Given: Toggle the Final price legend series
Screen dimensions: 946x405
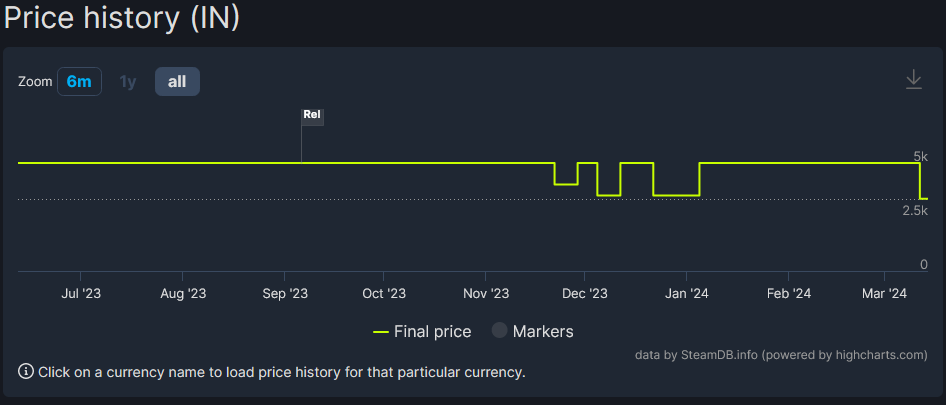Looking at the screenshot, I should click(x=422, y=331).
